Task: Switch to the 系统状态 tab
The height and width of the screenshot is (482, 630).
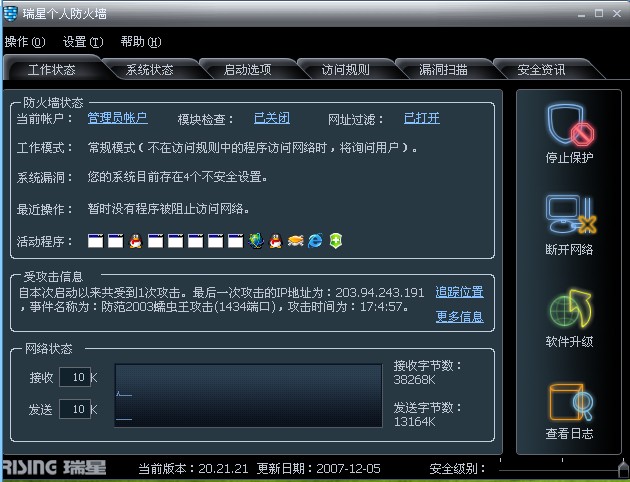Action: (149, 70)
